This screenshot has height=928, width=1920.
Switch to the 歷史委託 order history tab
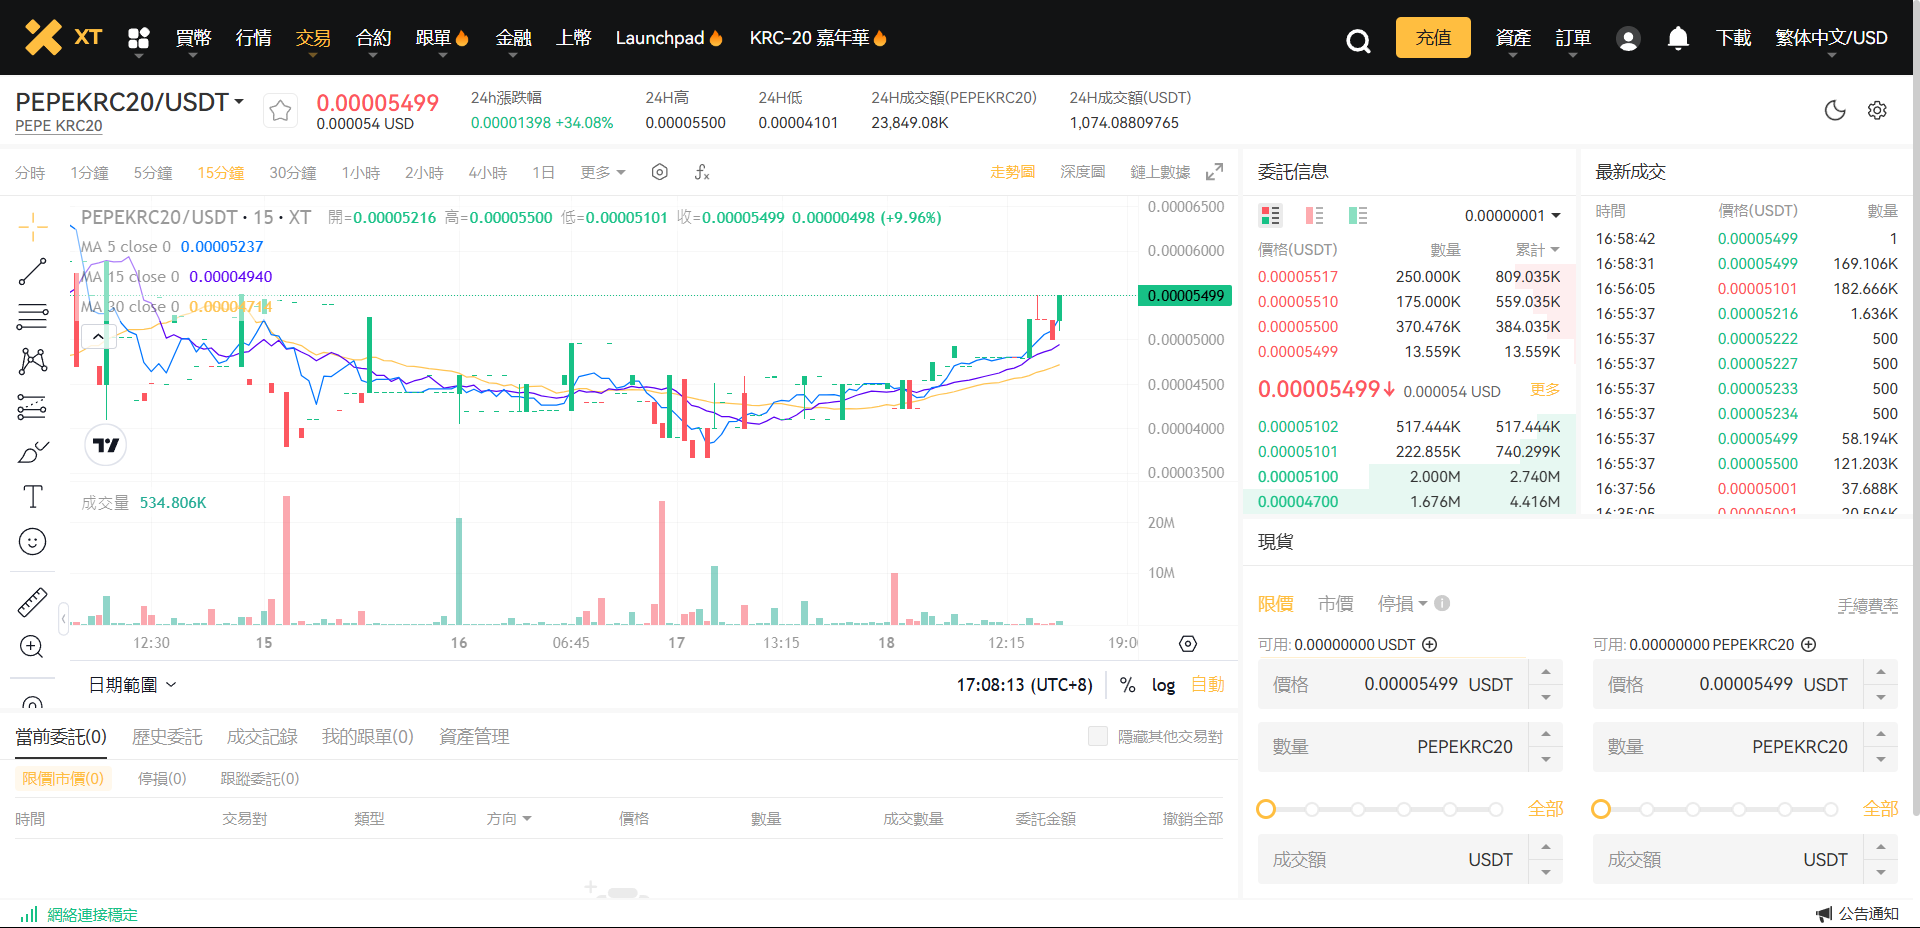coord(167,736)
